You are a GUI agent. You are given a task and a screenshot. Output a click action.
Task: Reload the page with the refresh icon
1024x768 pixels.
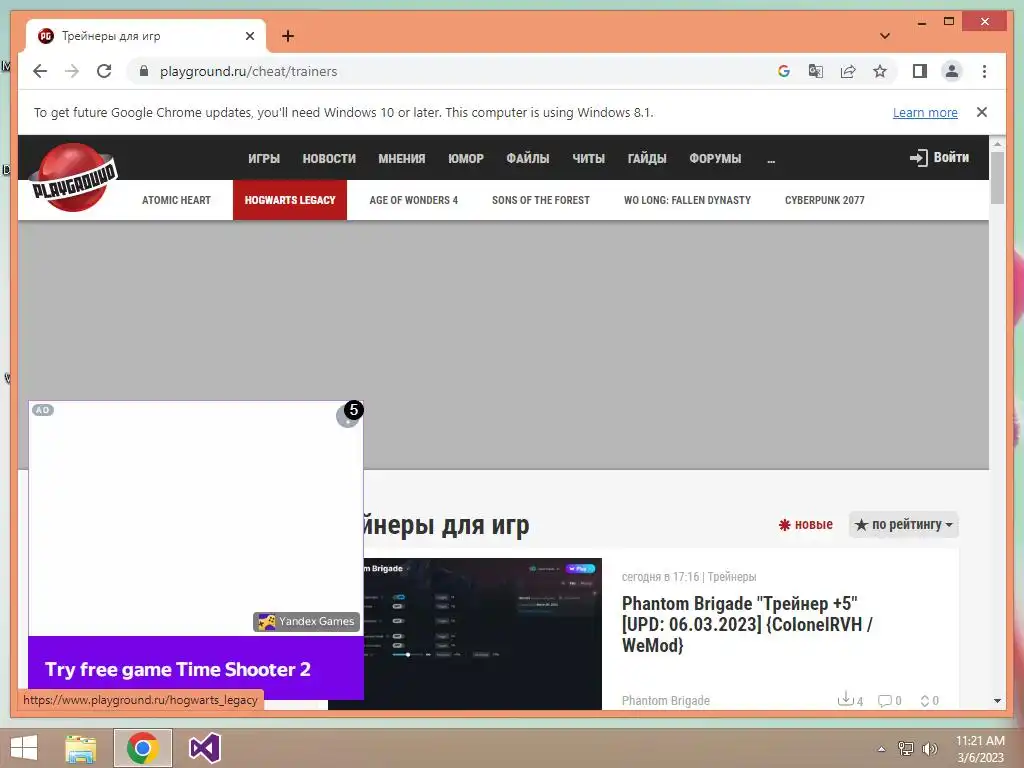pyautogui.click(x=104, y=71)
